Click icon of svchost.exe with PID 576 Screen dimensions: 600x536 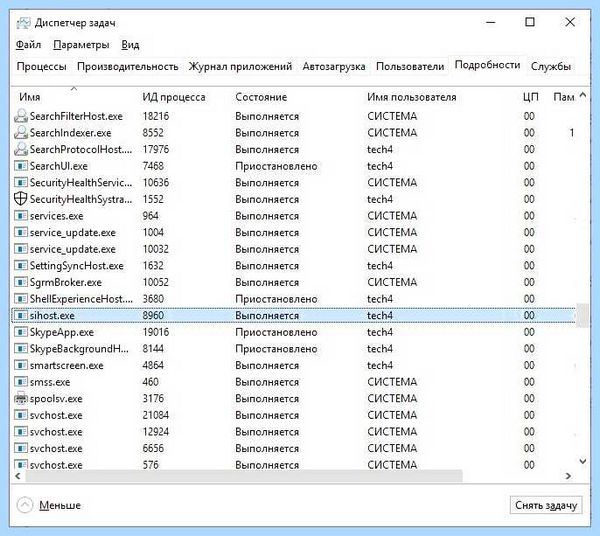pos(21,465)
